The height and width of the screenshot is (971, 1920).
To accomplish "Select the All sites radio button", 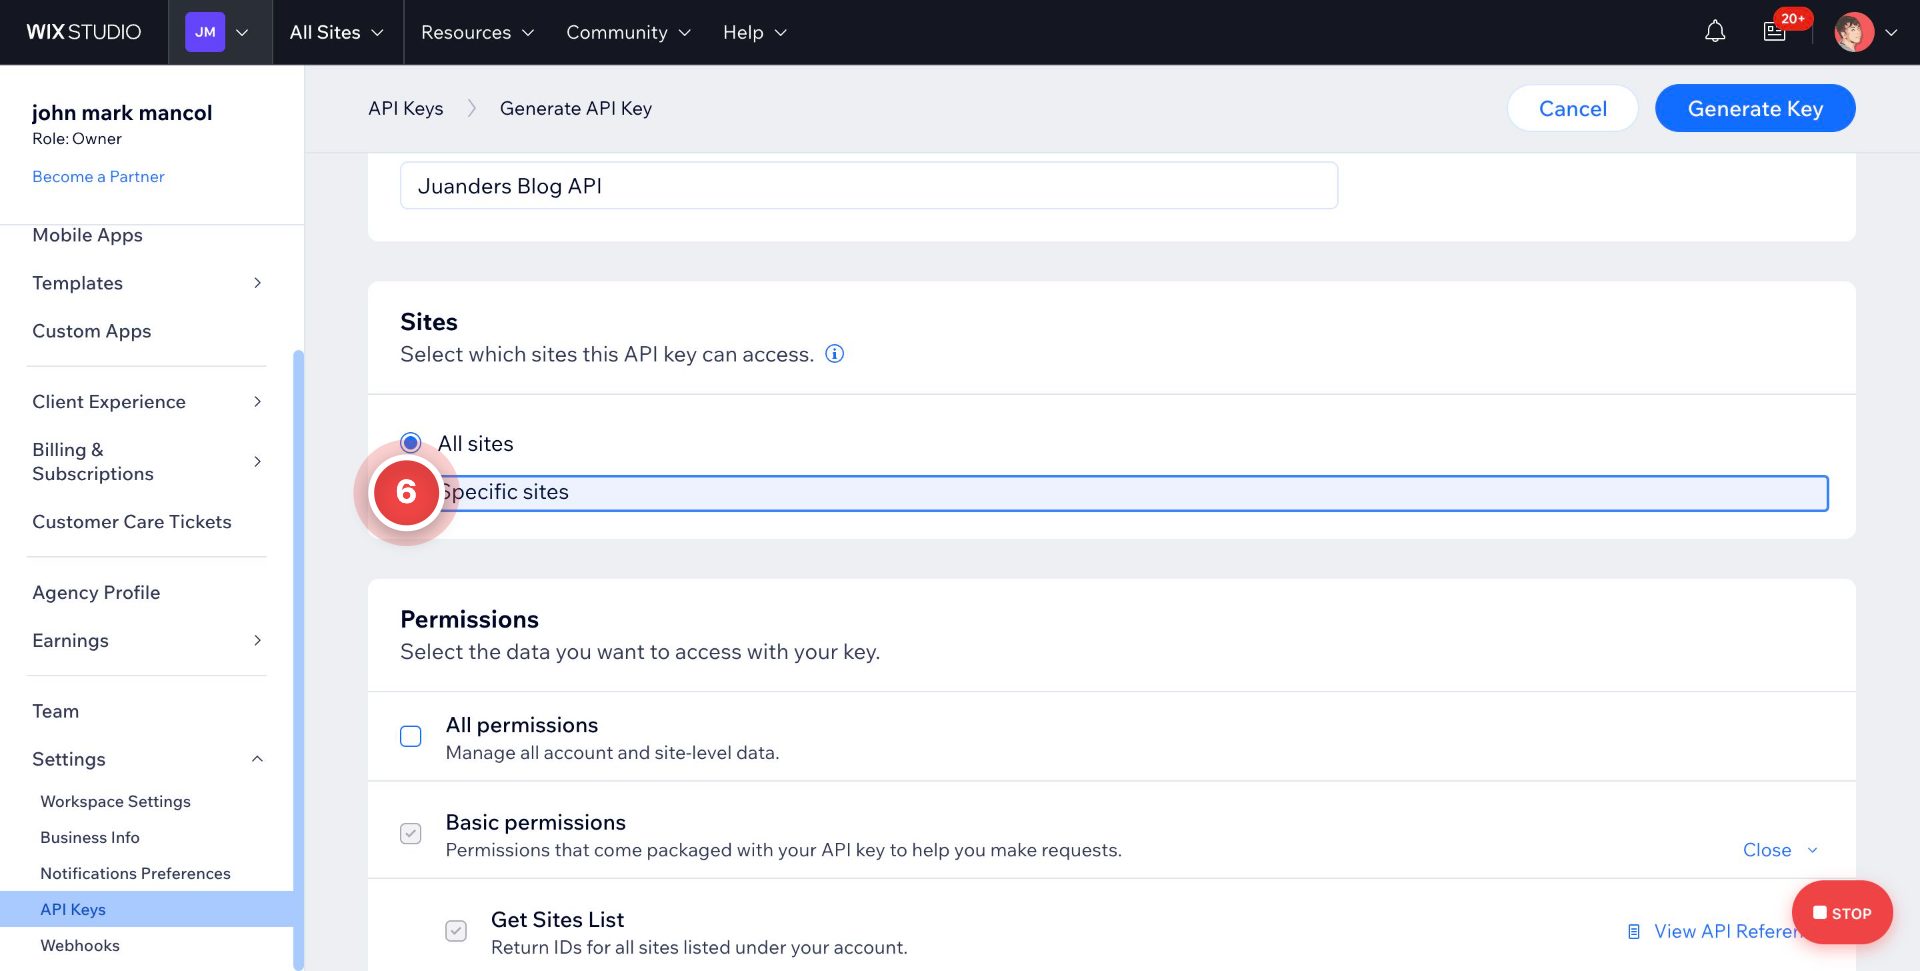I will tap(410, 443).
